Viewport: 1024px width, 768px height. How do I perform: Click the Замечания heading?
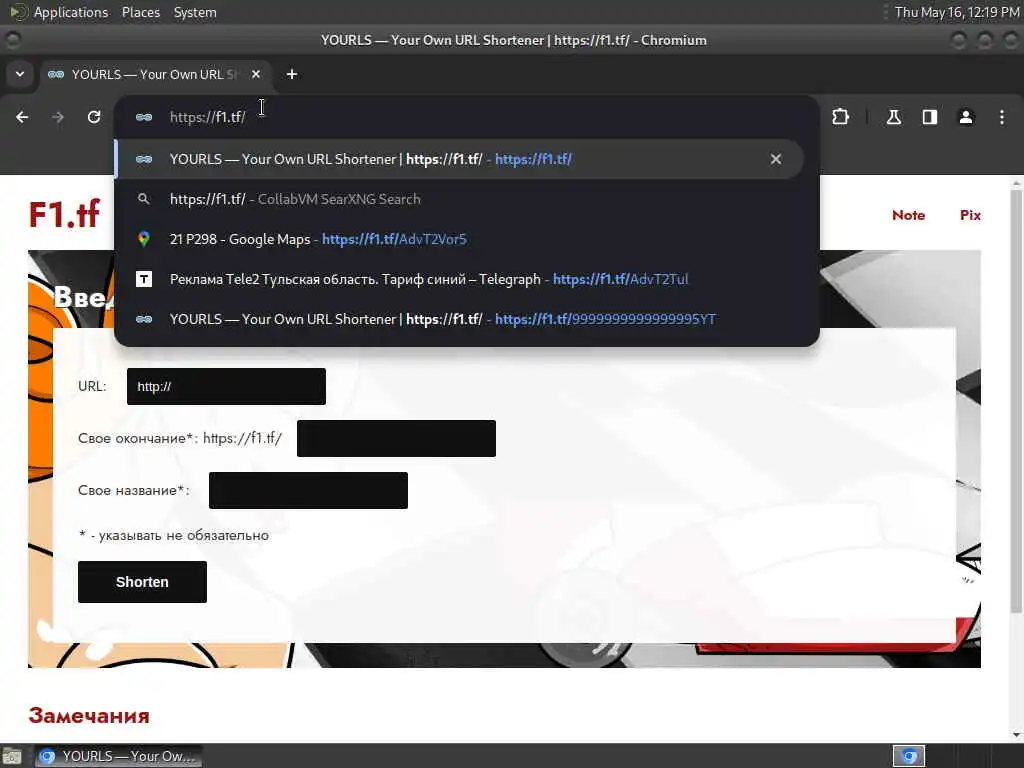89,716
